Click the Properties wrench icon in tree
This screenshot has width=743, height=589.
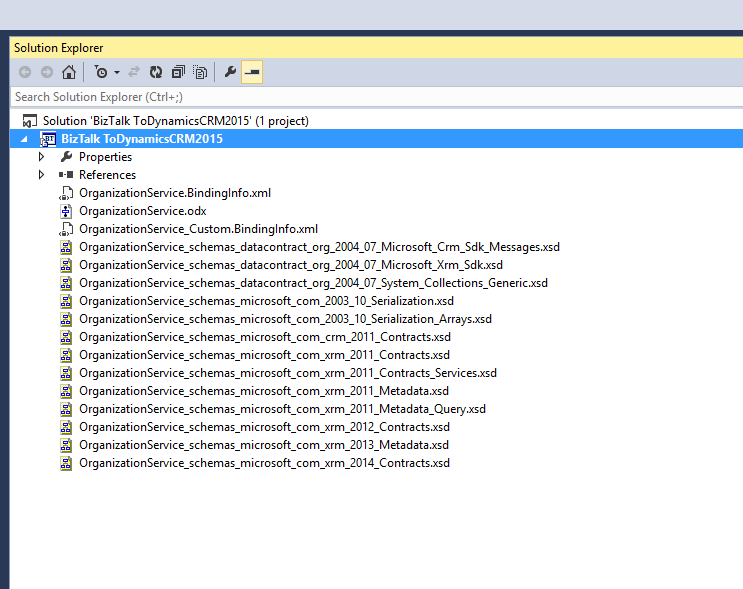tap(66, 156)
